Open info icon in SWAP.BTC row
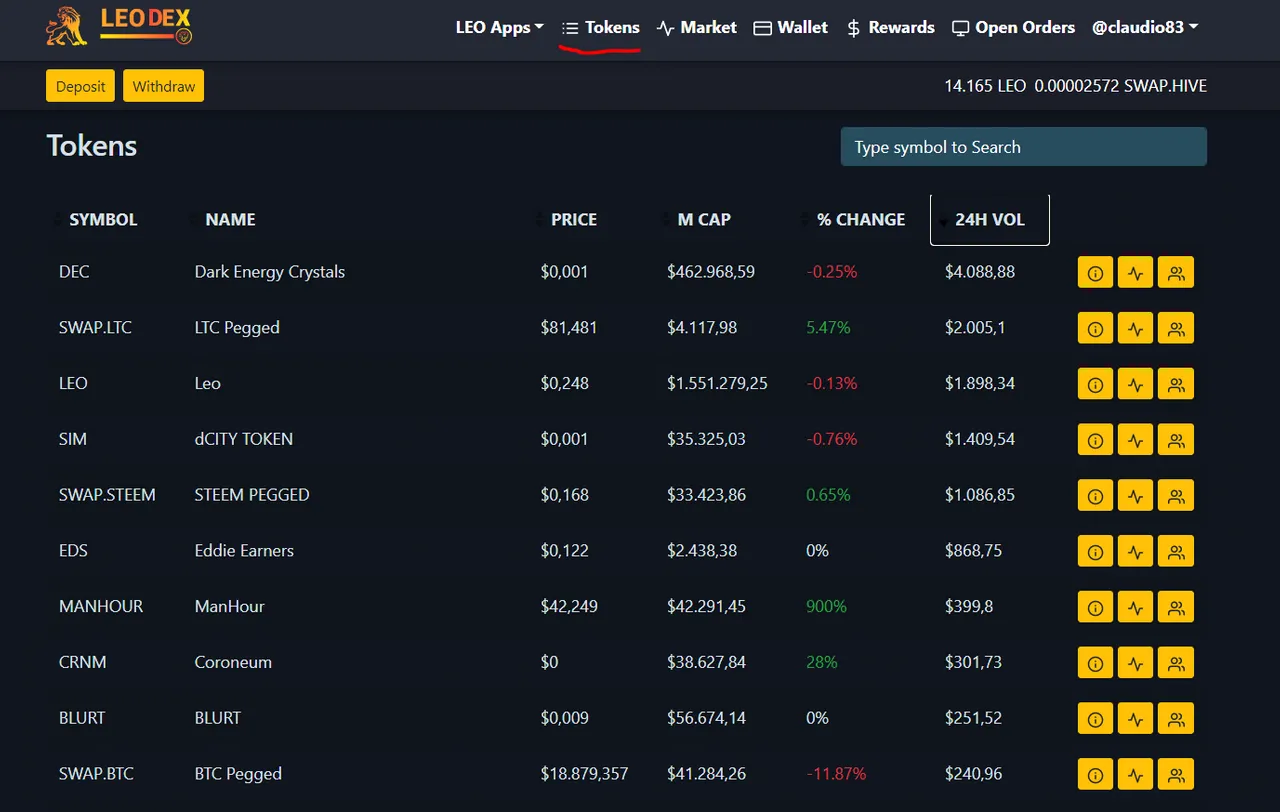The width and height of the screenshot is (1280, 812). [x=1095, y=774]
